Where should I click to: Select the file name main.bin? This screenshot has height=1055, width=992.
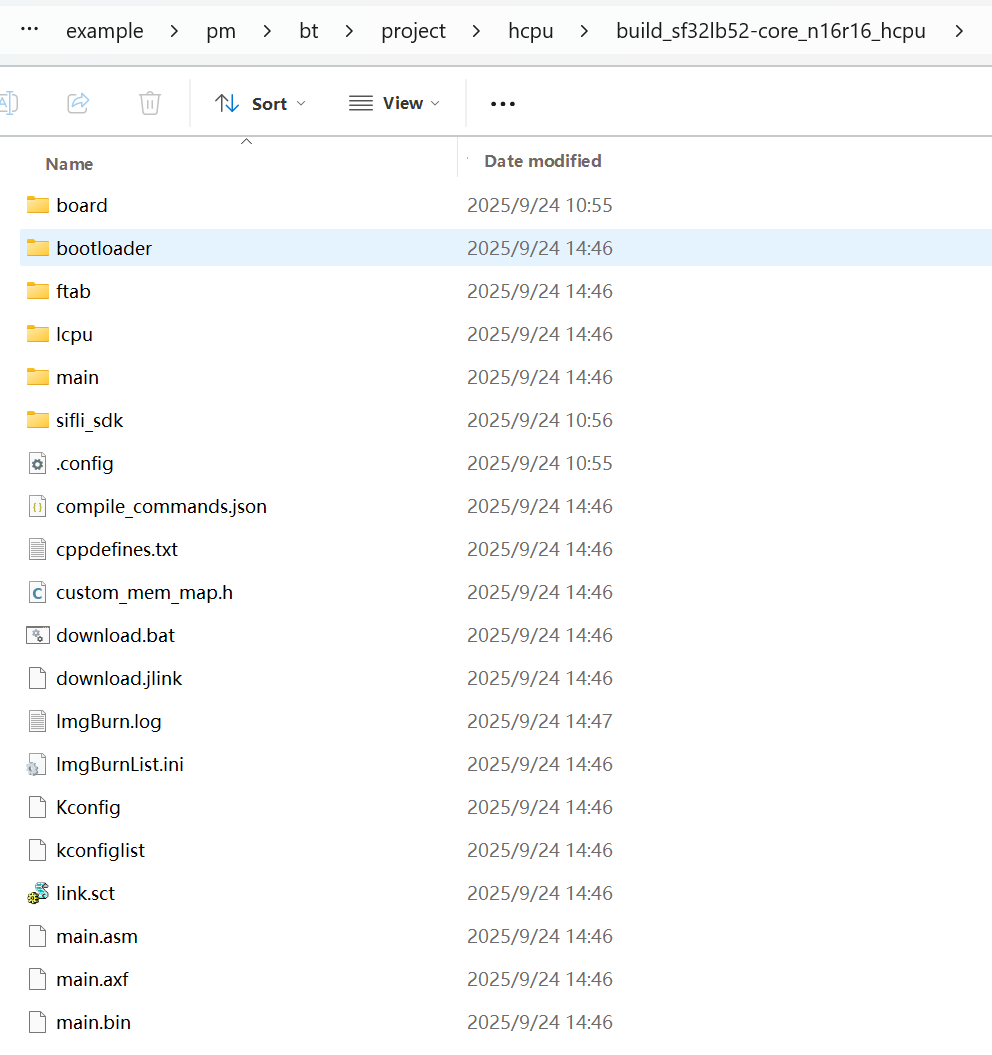click(x=94, y=1023)
